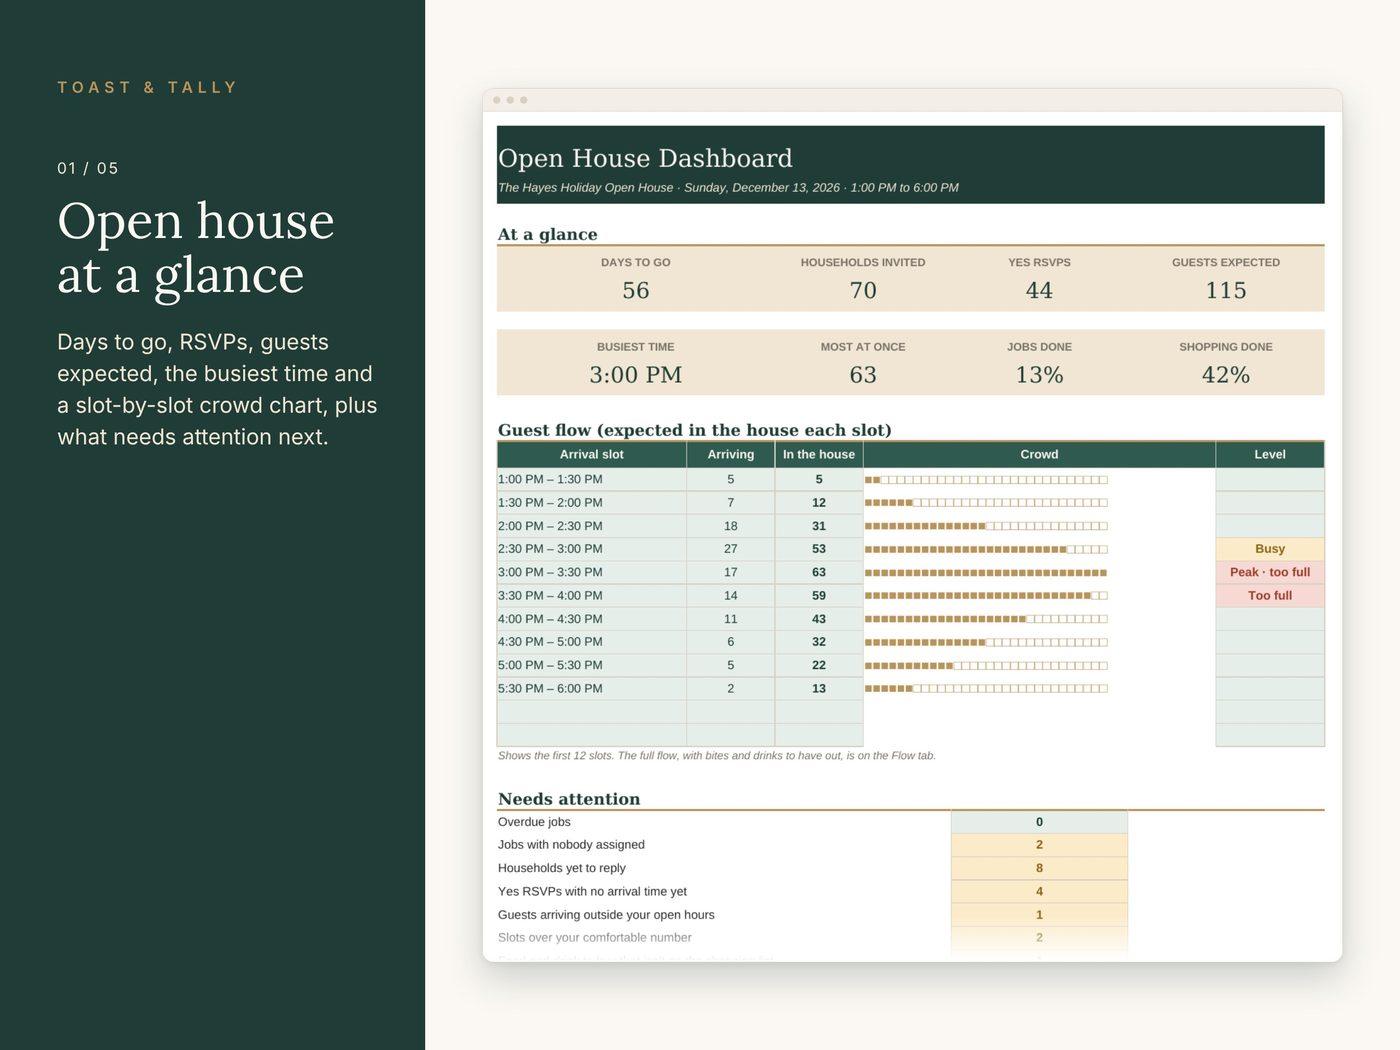
Task: Click the 'Too full' level cell
Action: [1270, 596]
